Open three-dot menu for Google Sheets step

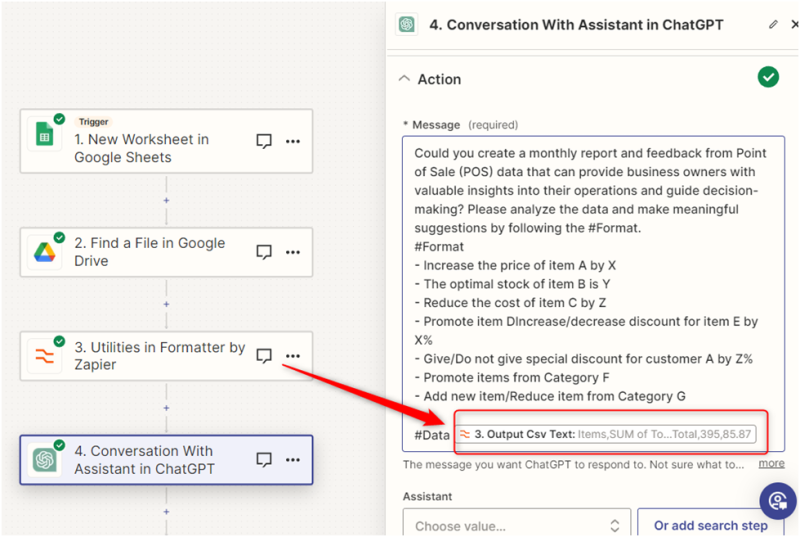(293, 142)
